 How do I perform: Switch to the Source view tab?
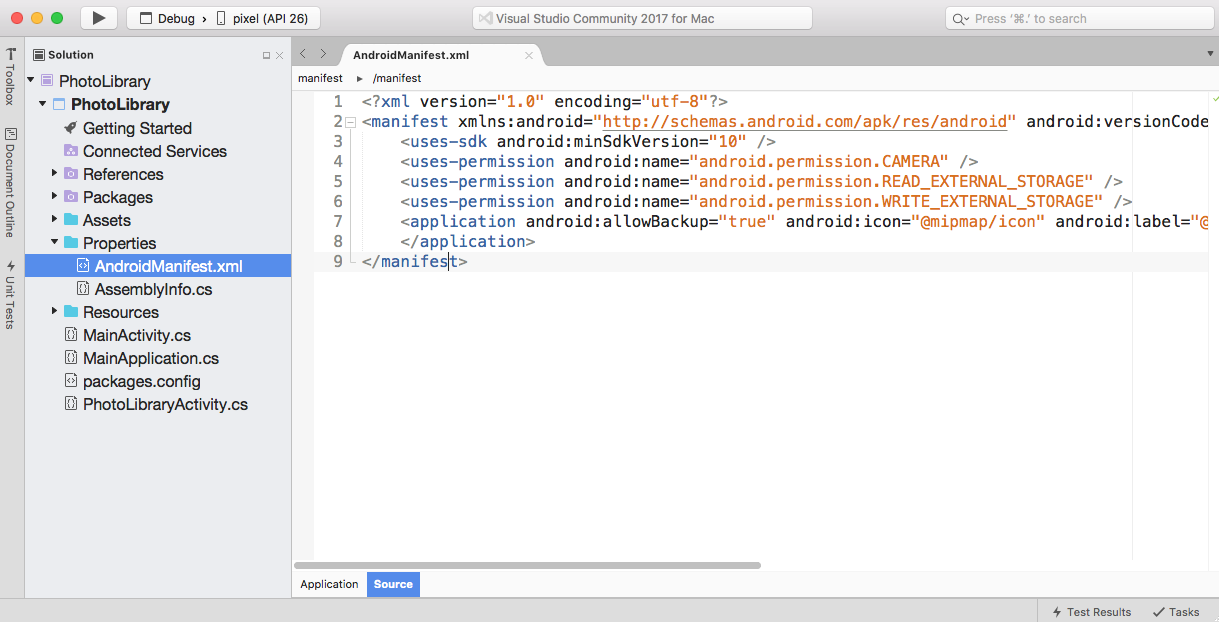click(393, 584)
